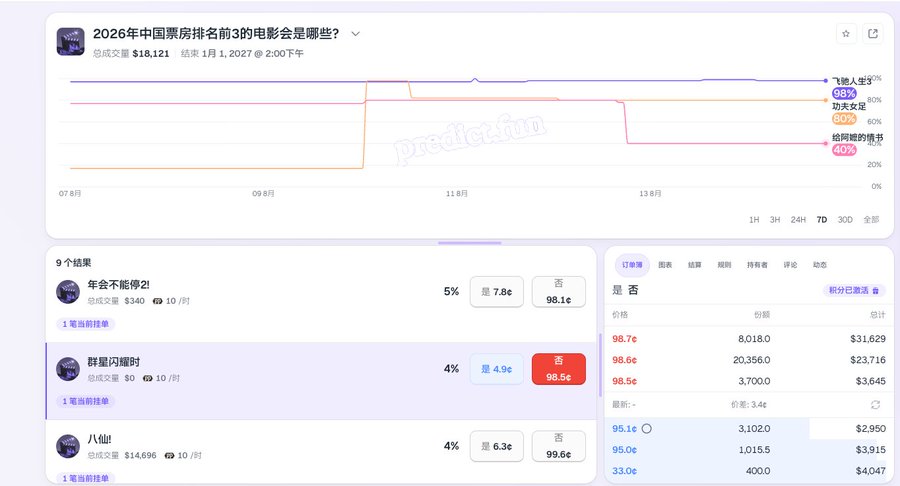The height and width of the screenshot is (486, 900).
Task: Click the 年会不能停2! result title
Action: click(x=118, y=285)
